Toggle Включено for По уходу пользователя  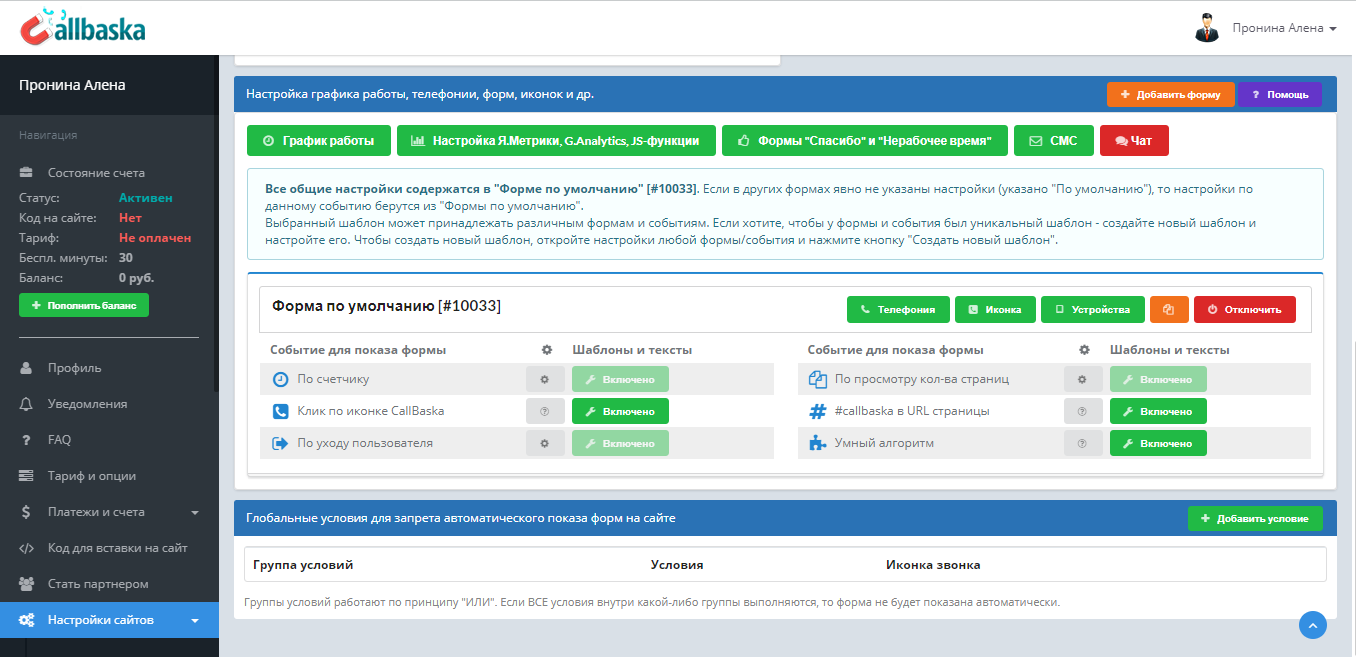620,443
